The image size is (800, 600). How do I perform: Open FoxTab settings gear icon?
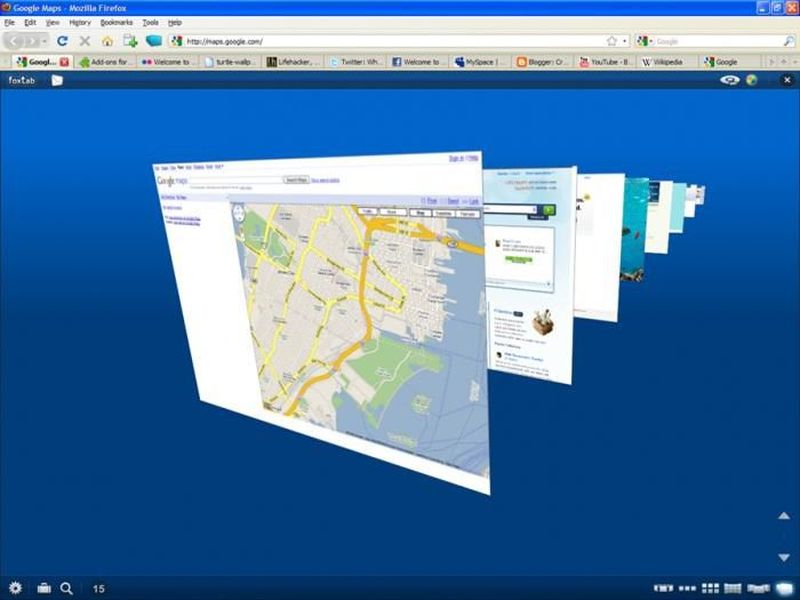coord(15,588)
